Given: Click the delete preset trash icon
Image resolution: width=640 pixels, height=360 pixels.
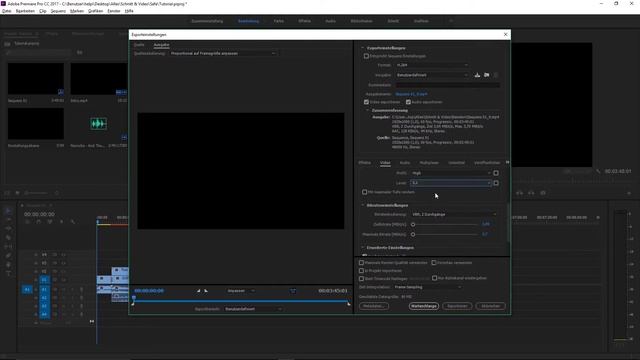Looking at the screenshot, I should pos(496,75).
